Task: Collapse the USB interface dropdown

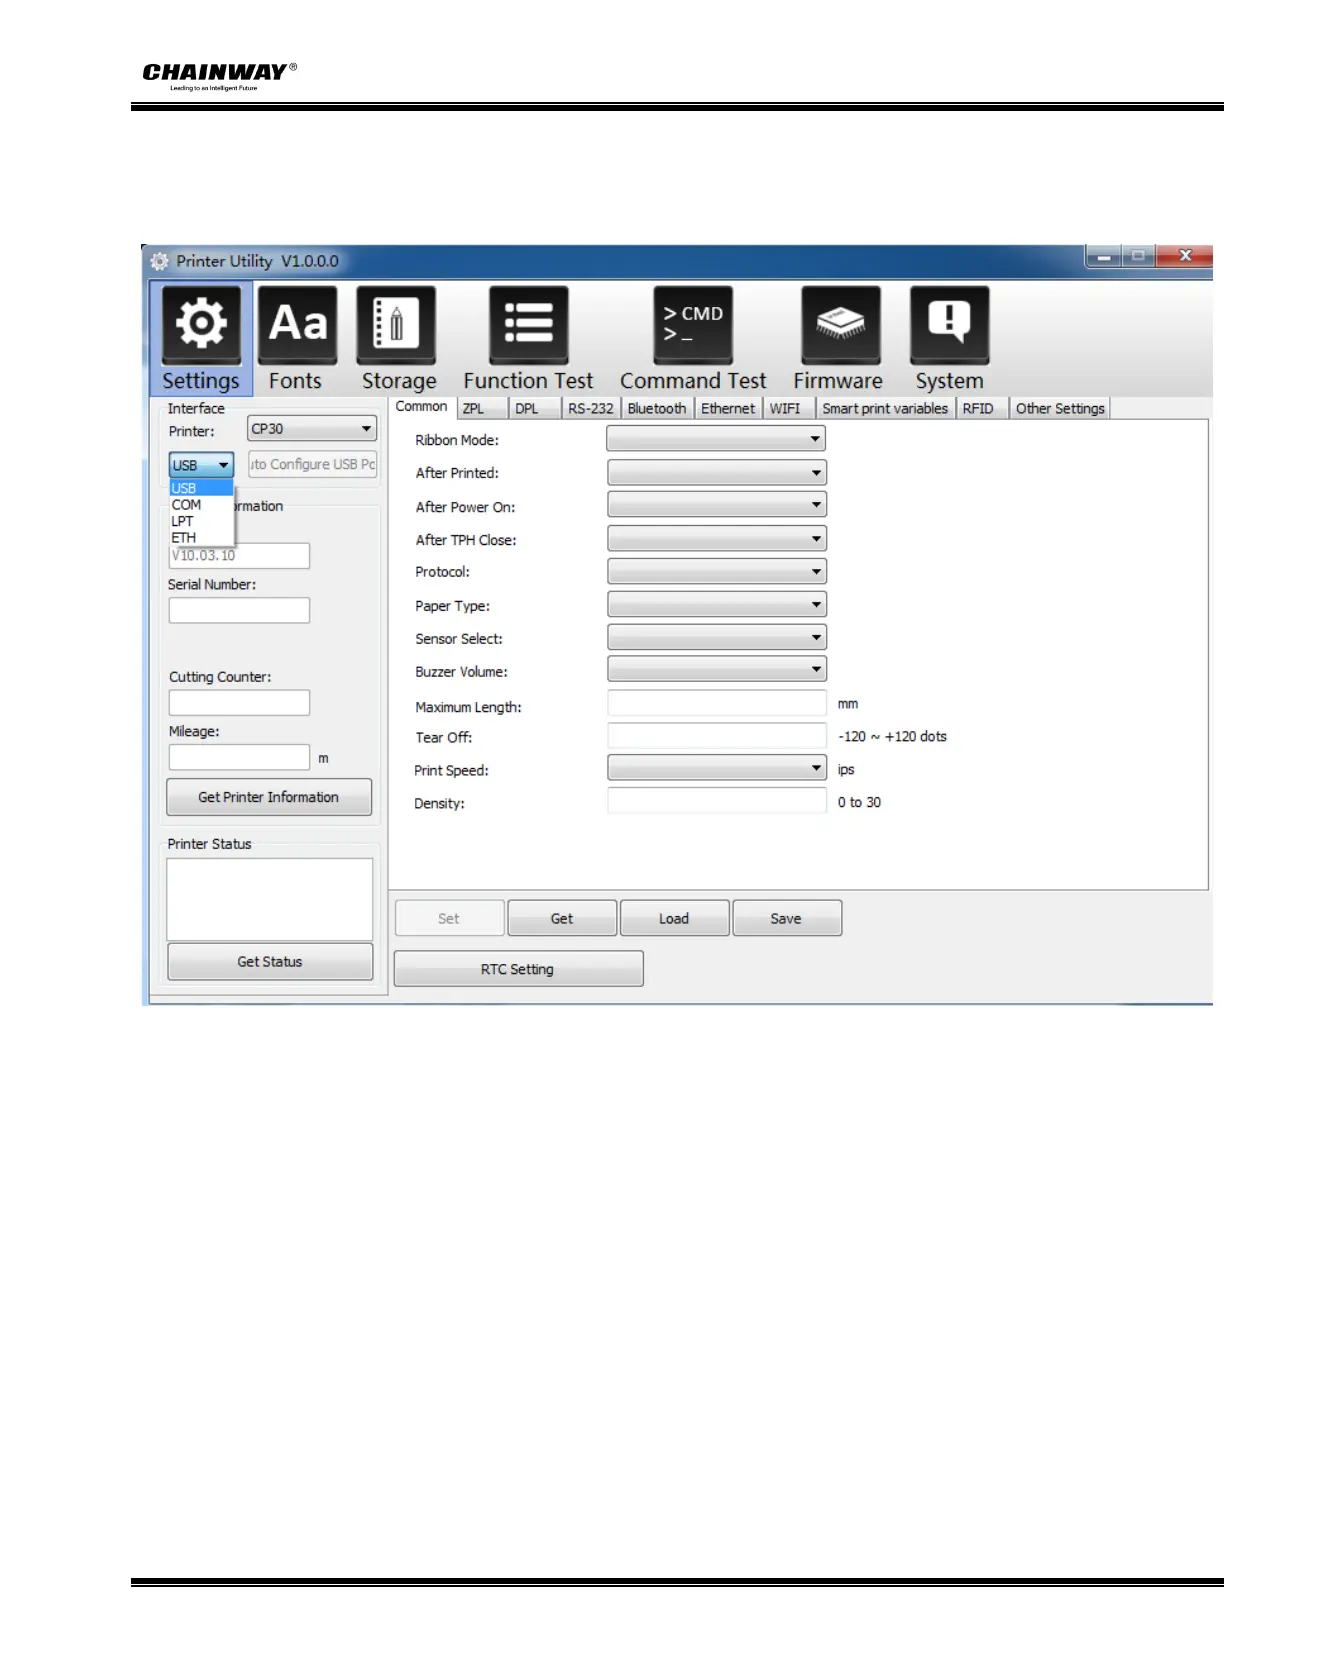Action: [x=201, y=465]
